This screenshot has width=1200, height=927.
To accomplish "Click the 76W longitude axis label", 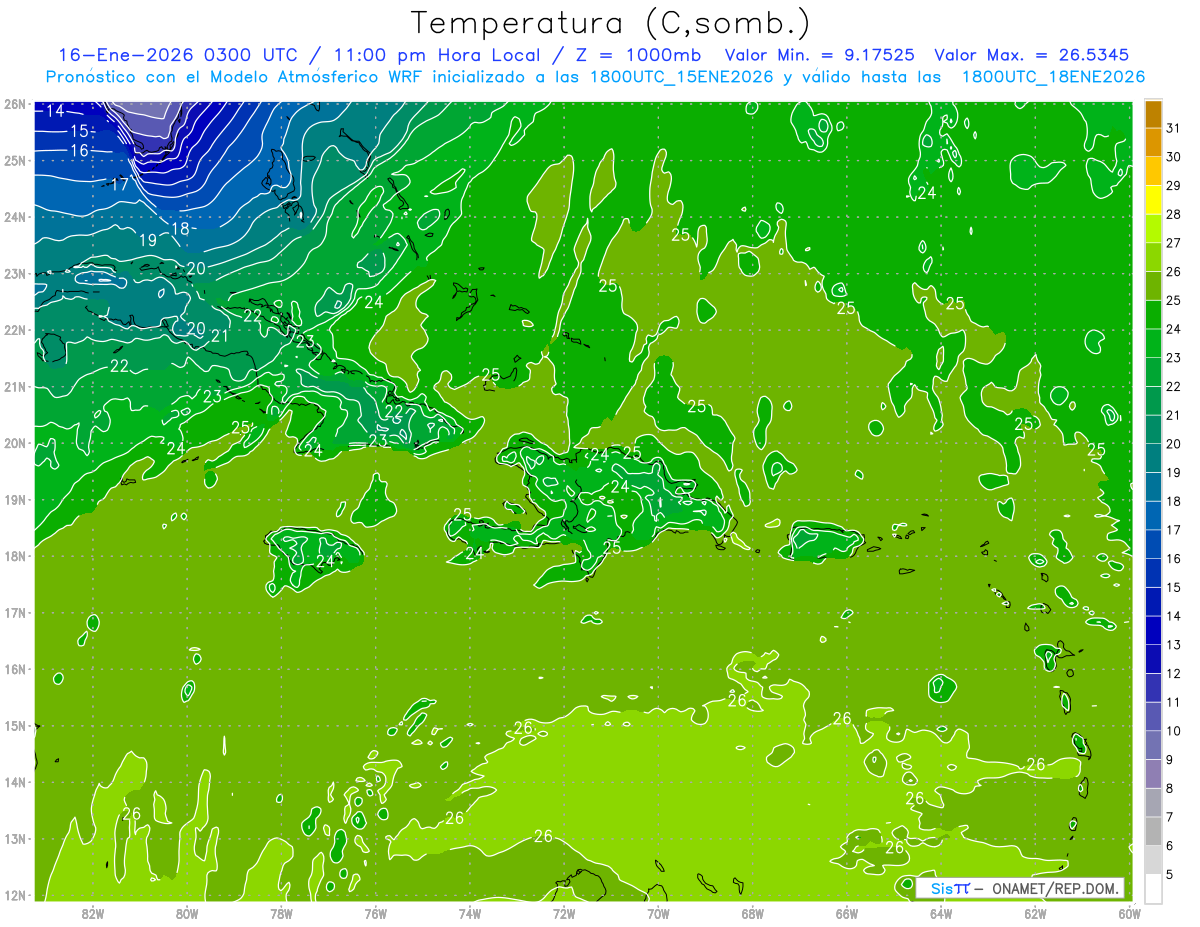I will tap(376, 914).
